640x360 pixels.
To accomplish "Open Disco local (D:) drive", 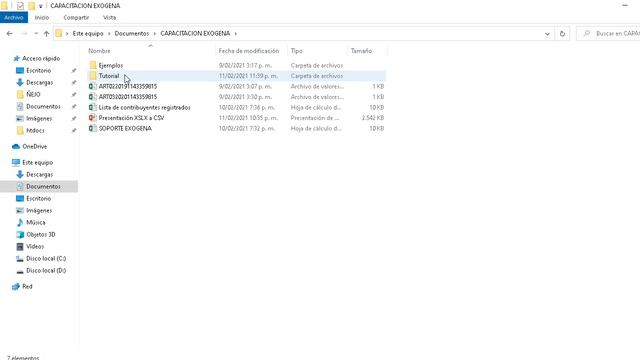I will click(x=46, y=271).
